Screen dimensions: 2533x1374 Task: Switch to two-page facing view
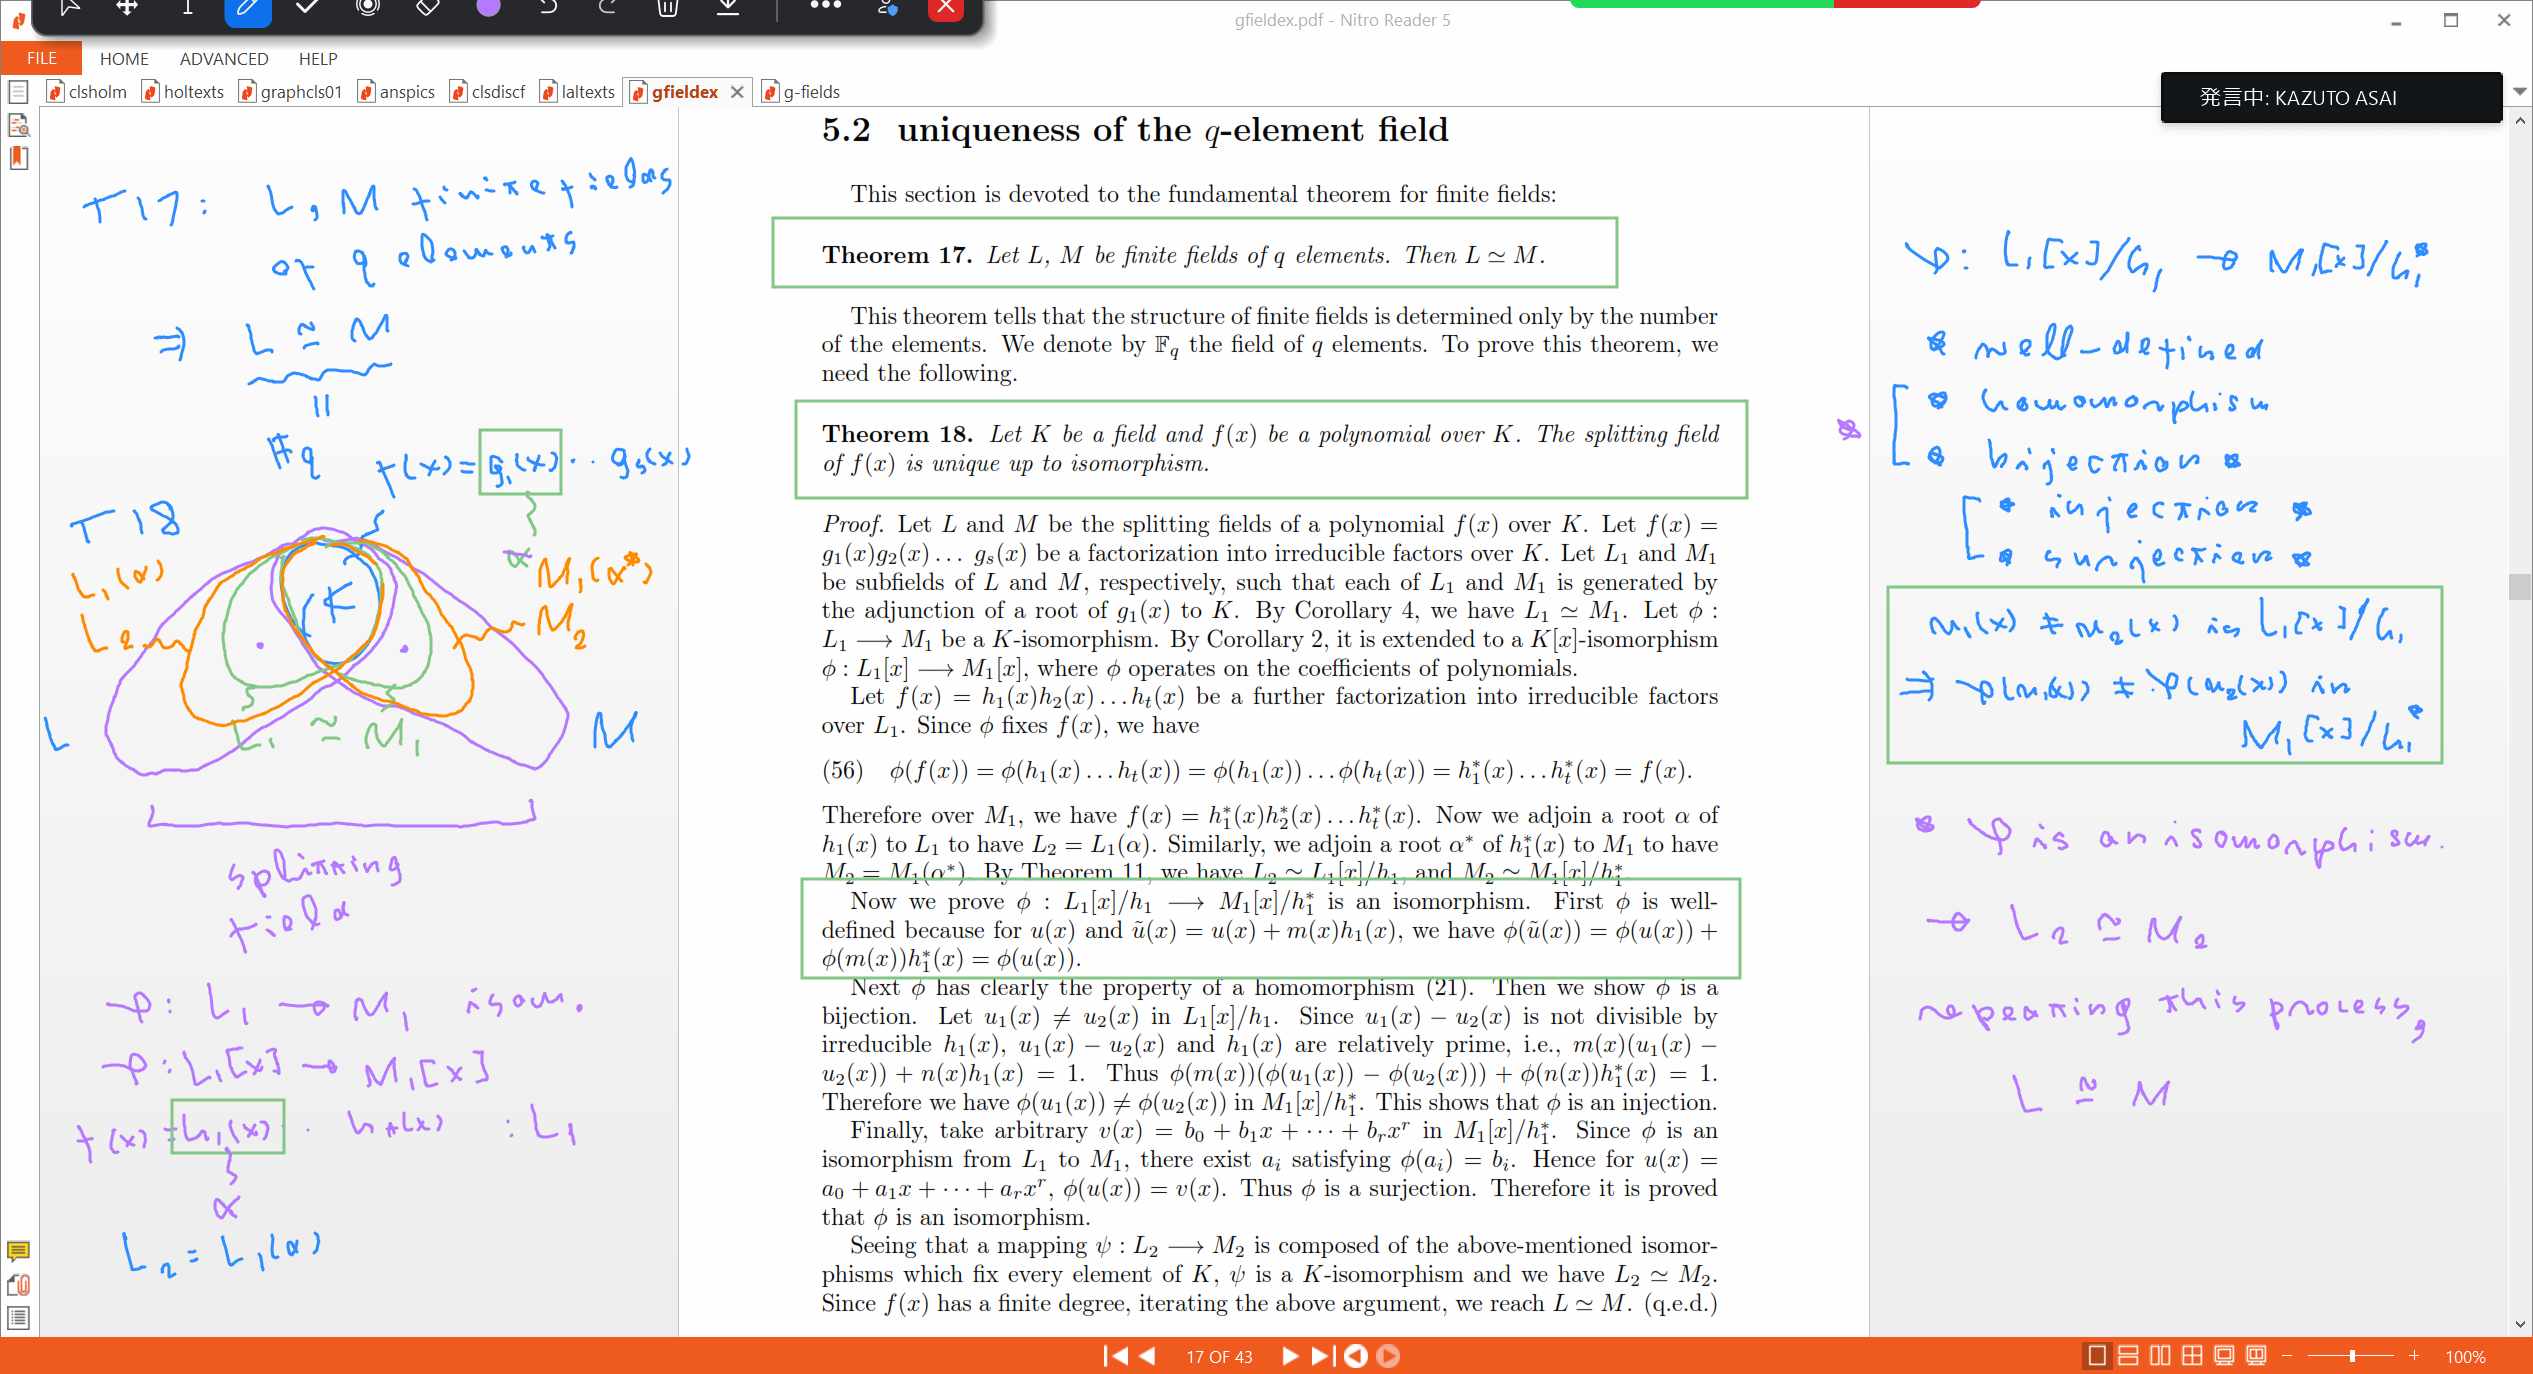pos(2160,1356)
